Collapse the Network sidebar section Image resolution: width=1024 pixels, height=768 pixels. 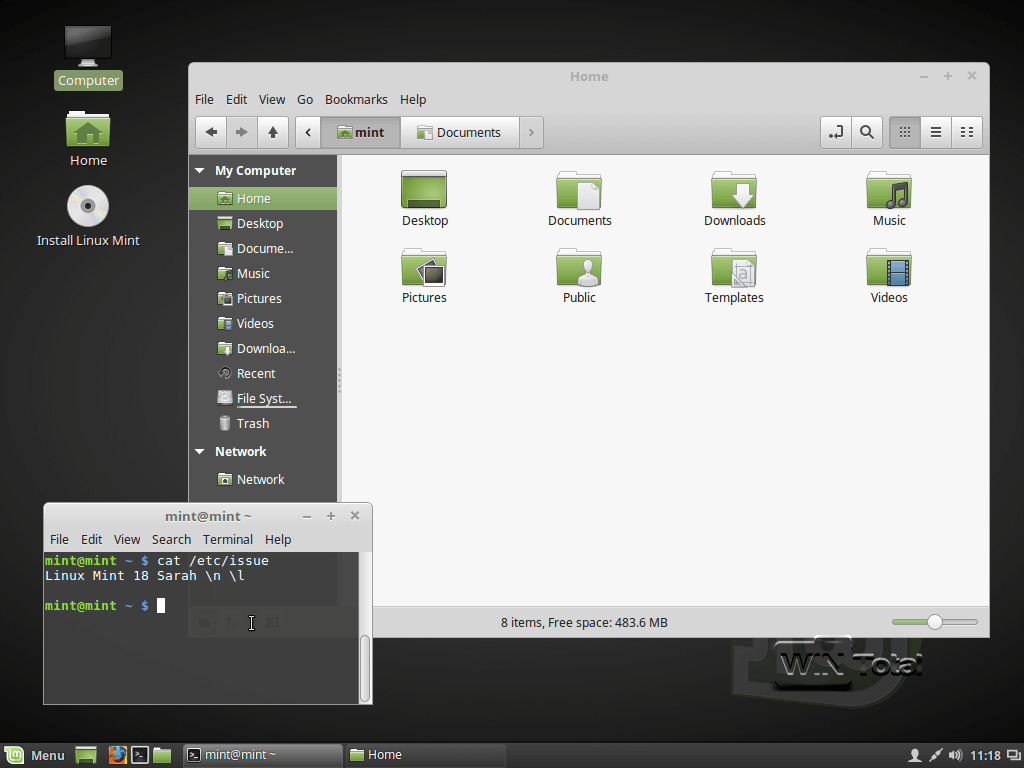(199, 451)
